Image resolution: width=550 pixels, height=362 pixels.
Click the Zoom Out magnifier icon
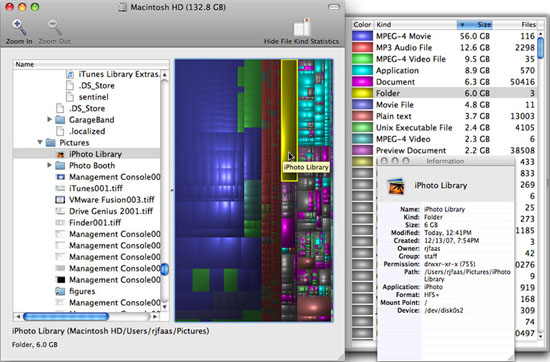click(x=55, y=27)
